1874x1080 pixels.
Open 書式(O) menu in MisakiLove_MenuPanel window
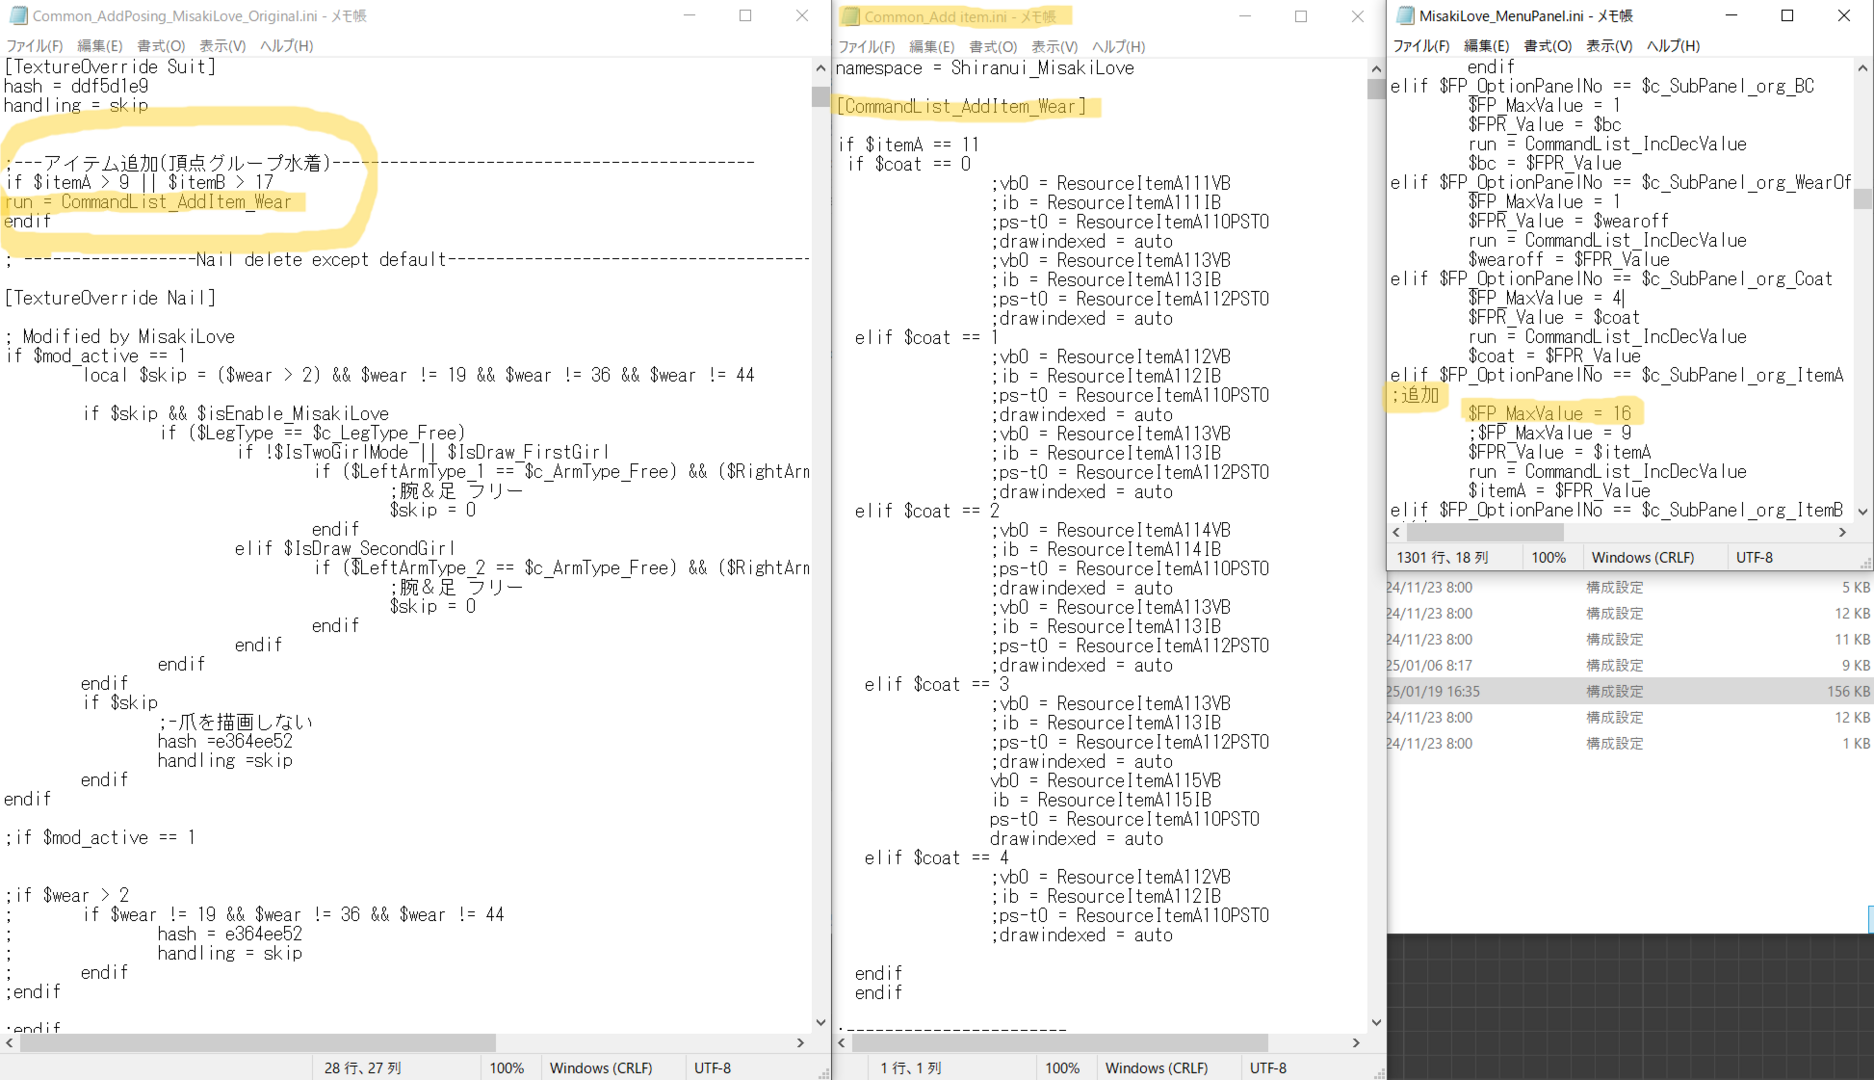pos(1547,46)
